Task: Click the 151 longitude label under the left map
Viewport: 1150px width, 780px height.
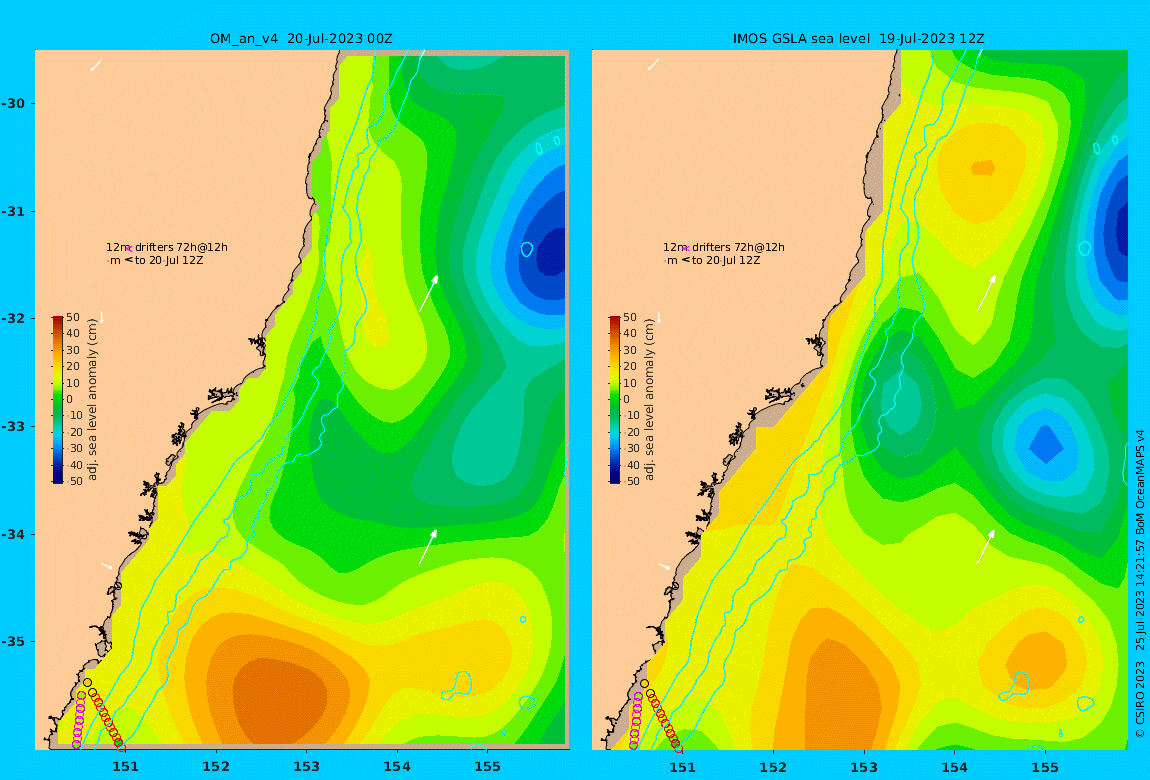Action: pyautogui.click(x=125, y=767)
